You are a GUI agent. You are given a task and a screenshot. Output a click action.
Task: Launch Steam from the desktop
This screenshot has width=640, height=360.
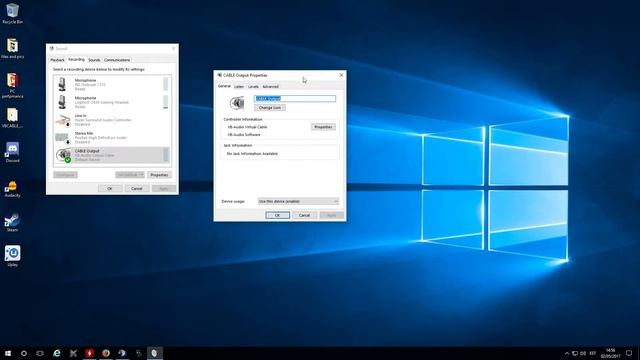click(x=12, y=222)
